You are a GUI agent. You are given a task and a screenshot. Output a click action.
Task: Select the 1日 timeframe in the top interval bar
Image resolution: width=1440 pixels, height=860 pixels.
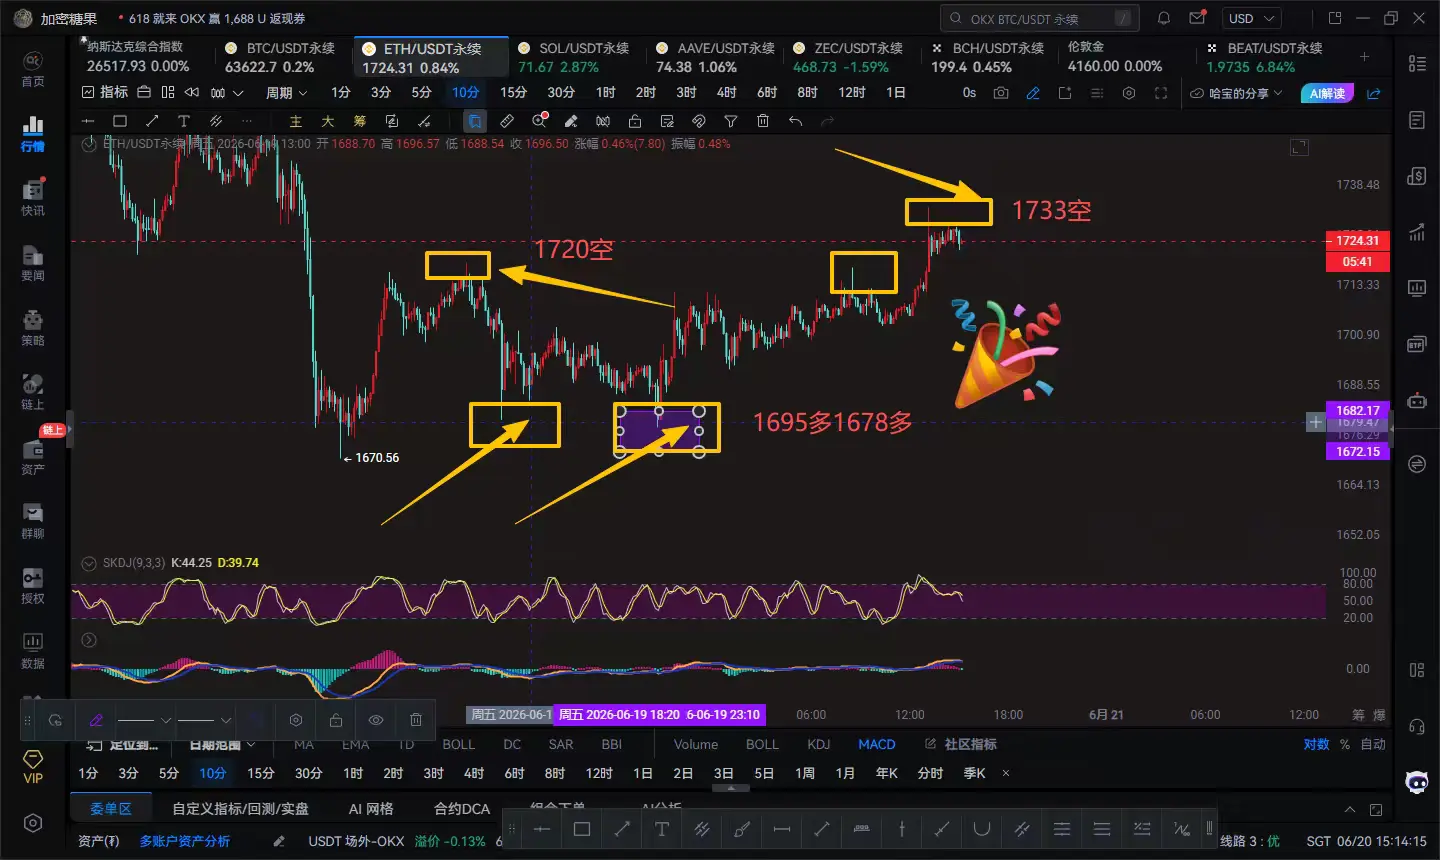[x=896, y=93]
